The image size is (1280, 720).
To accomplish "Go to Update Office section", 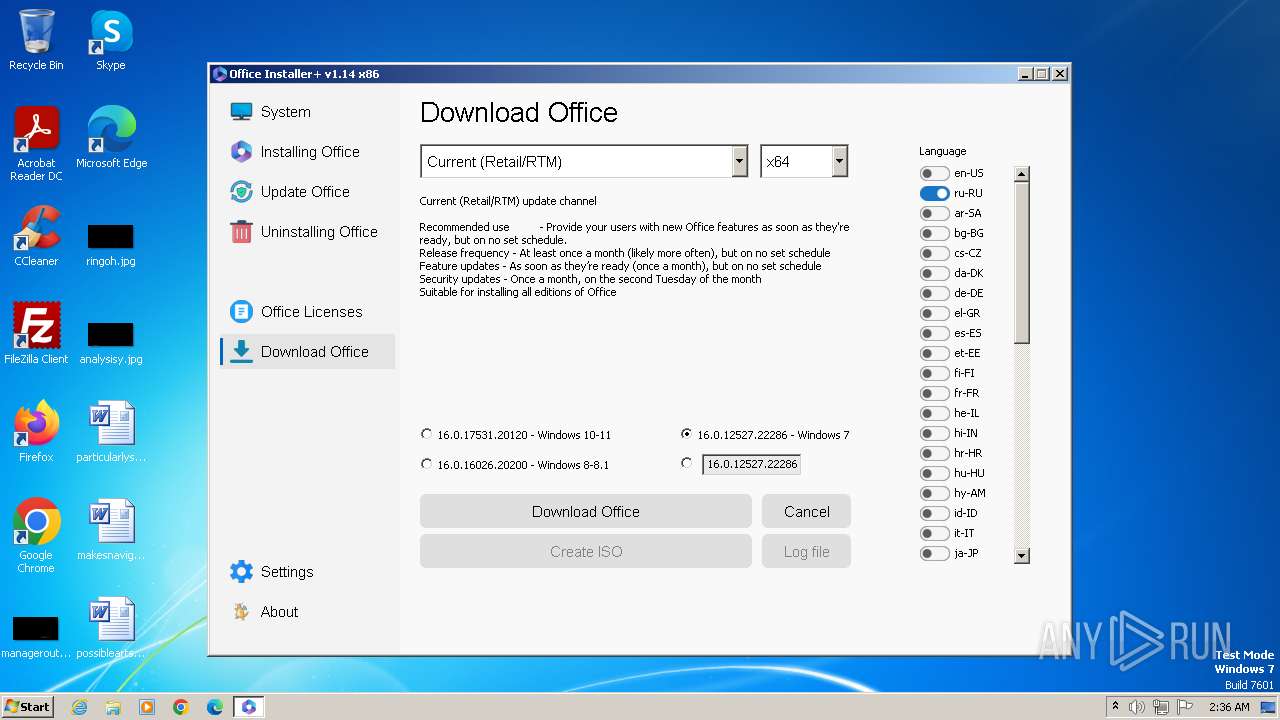I will coord(305,192).
